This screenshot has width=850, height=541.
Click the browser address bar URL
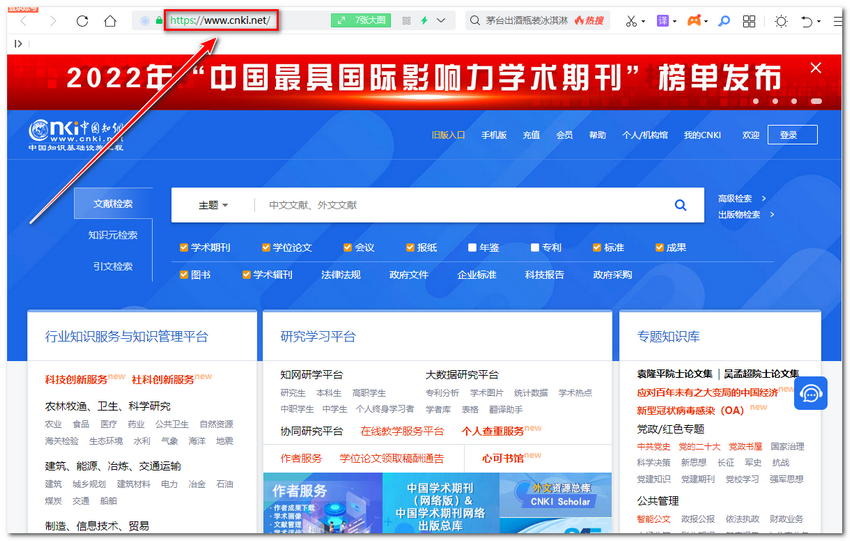pyautogui.click(x=221, y=21)
